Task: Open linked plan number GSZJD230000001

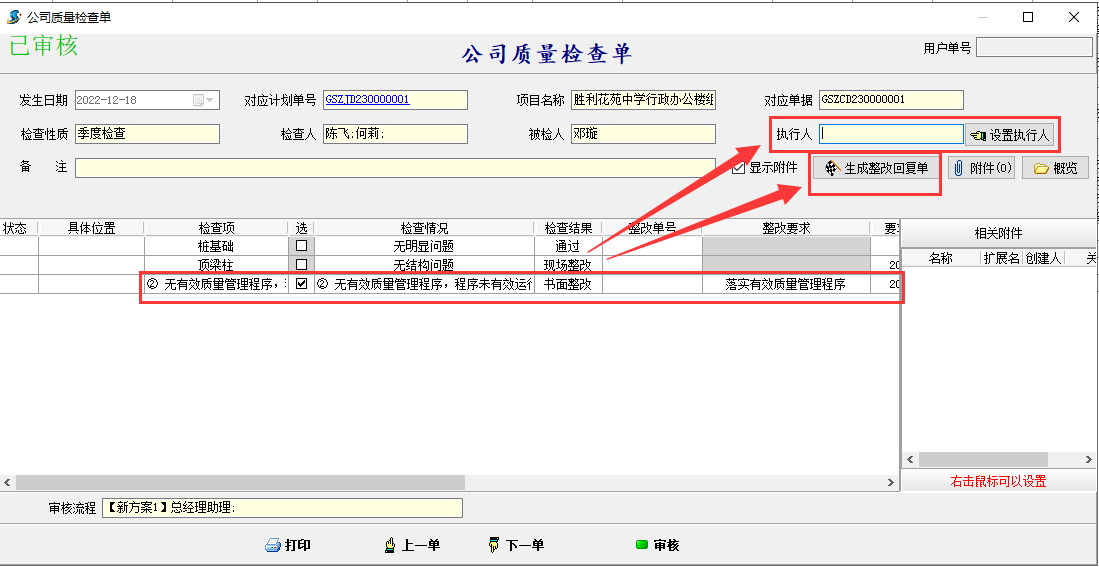Action: (368, 100)
